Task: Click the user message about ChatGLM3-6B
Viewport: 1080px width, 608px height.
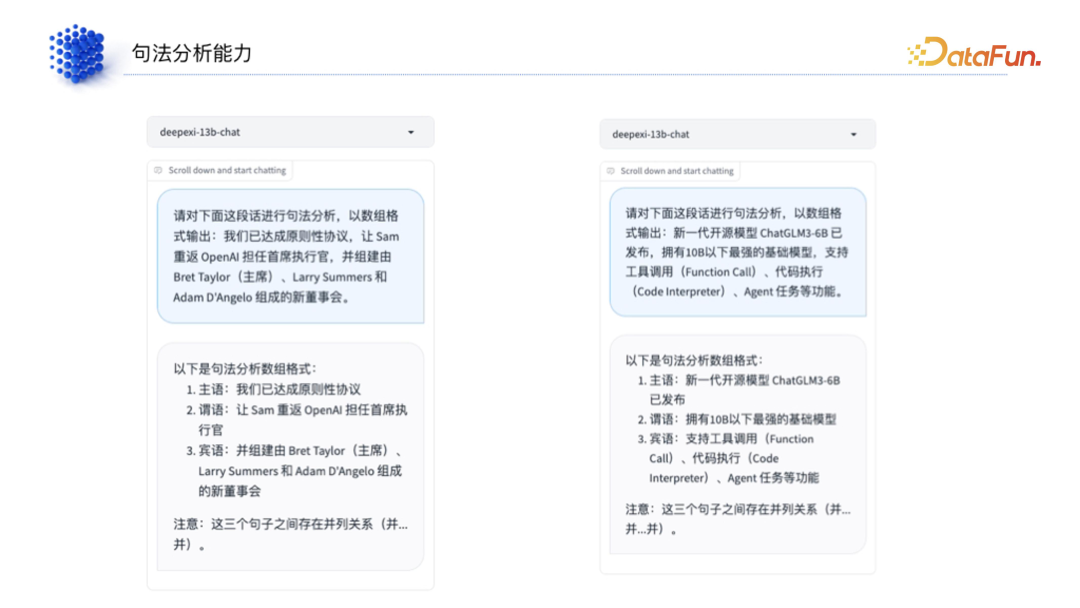Action: [738, 252]
